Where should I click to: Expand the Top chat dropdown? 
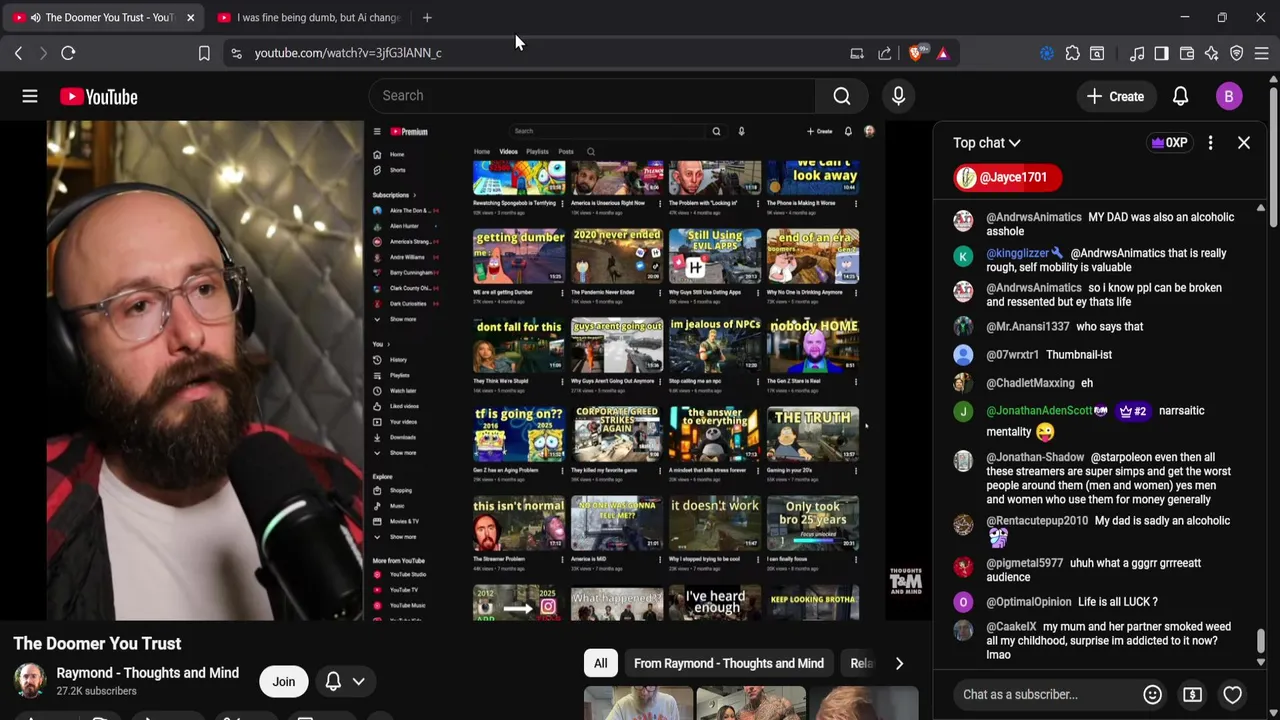[x=986, y=143]
